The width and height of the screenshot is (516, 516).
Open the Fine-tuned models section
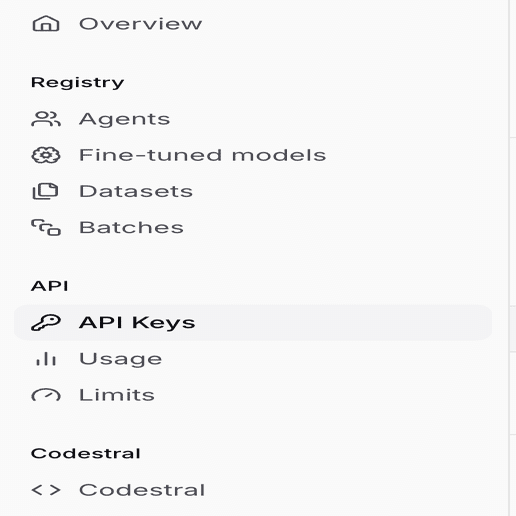(x=202, y=155)
